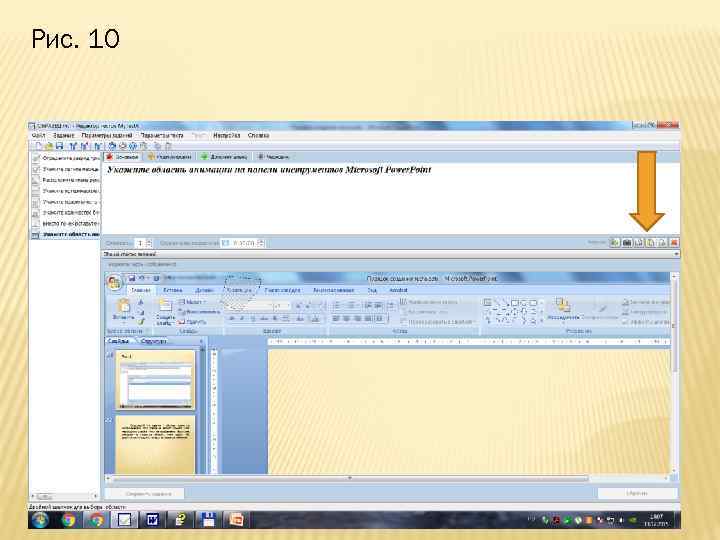The width and height of the screenshot is (720, 540).
Task: Open the first Chrome taskbar icon
Action: (69, 520)
